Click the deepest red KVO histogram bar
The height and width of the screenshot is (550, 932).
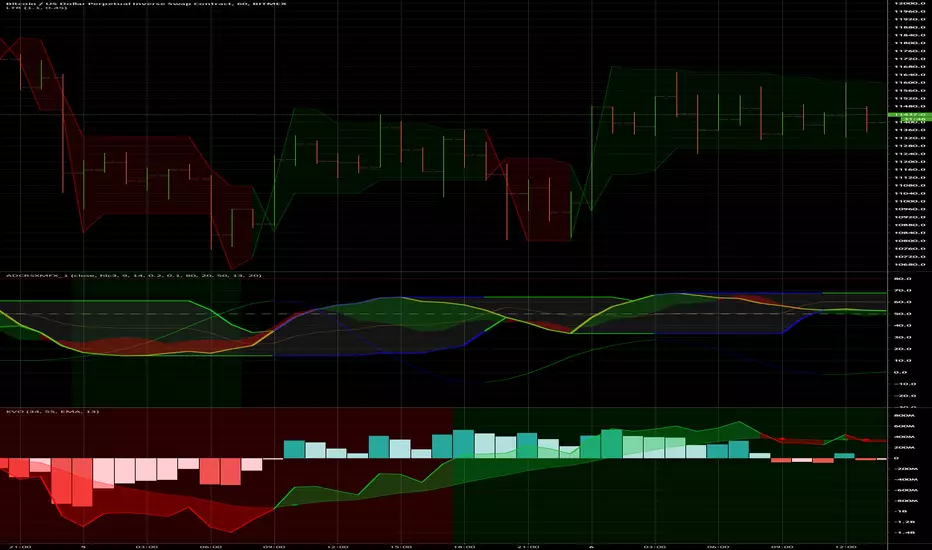pos(82,482)
